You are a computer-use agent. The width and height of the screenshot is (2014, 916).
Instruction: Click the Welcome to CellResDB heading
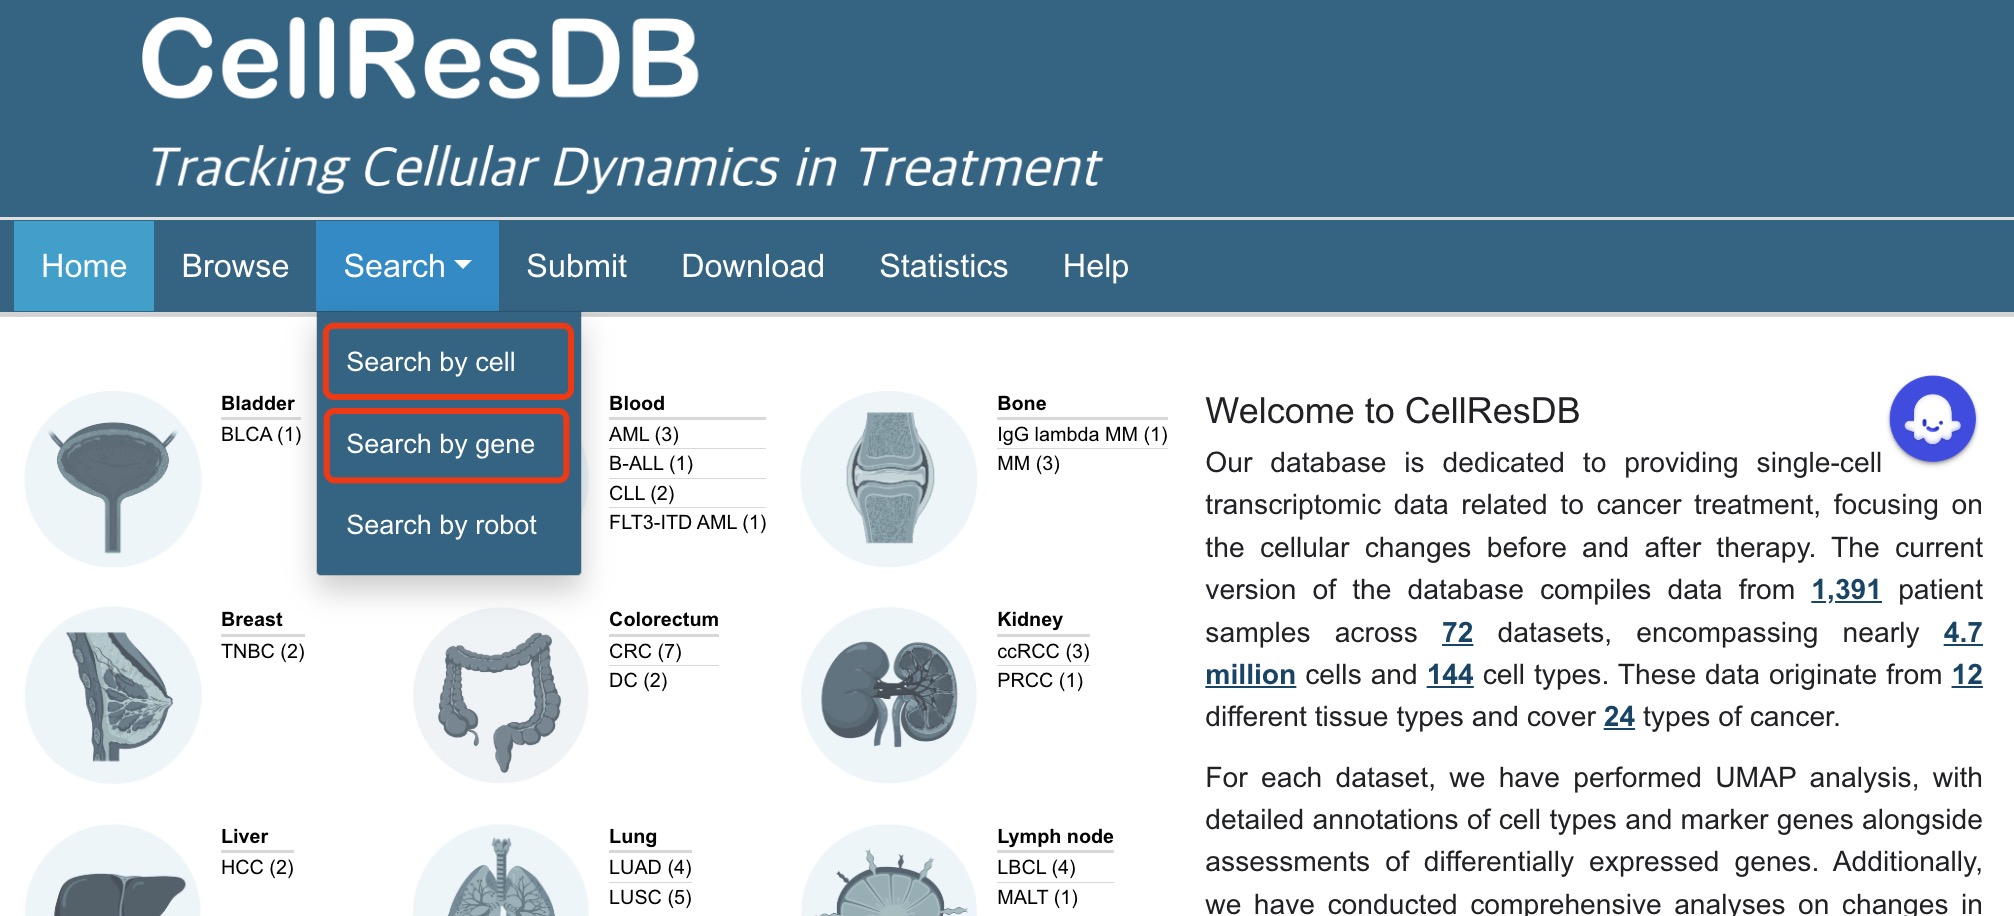[x=1392, y=411]
